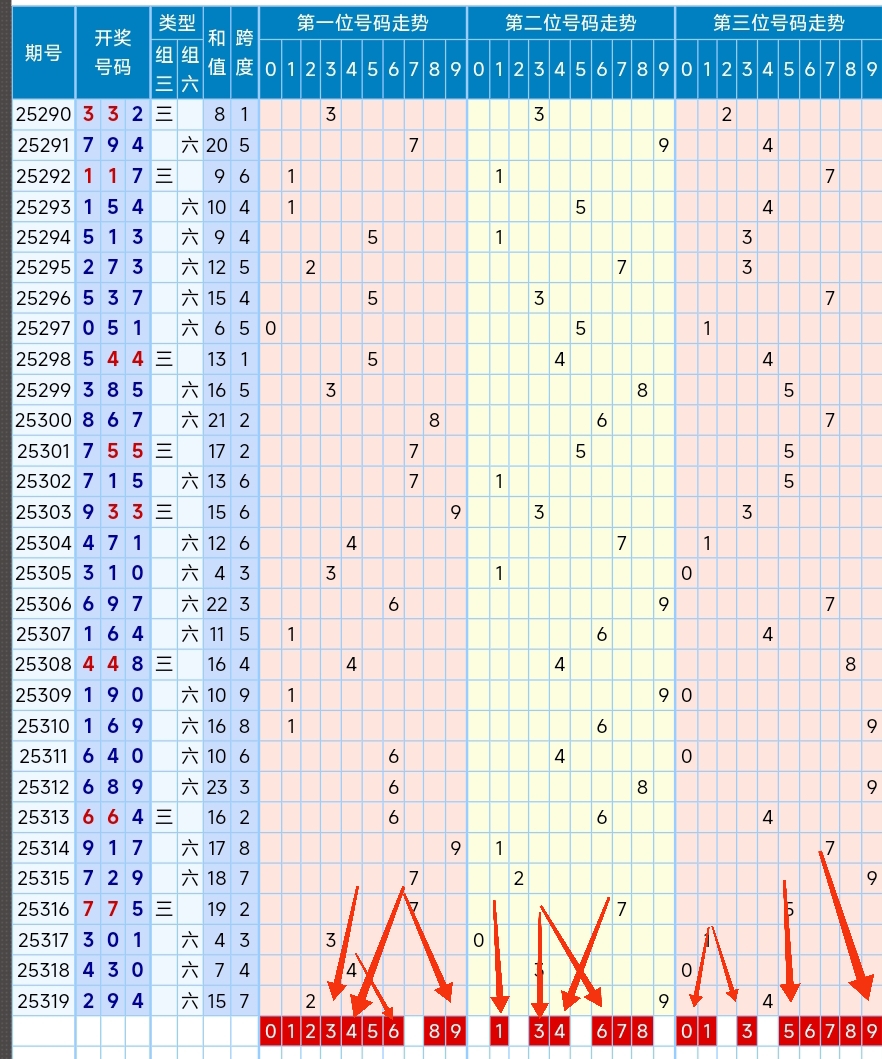This screenshot has width=882, height=1059.
Task: Select red box 3 under third position trend
Action: click(x=747, y=1031)
